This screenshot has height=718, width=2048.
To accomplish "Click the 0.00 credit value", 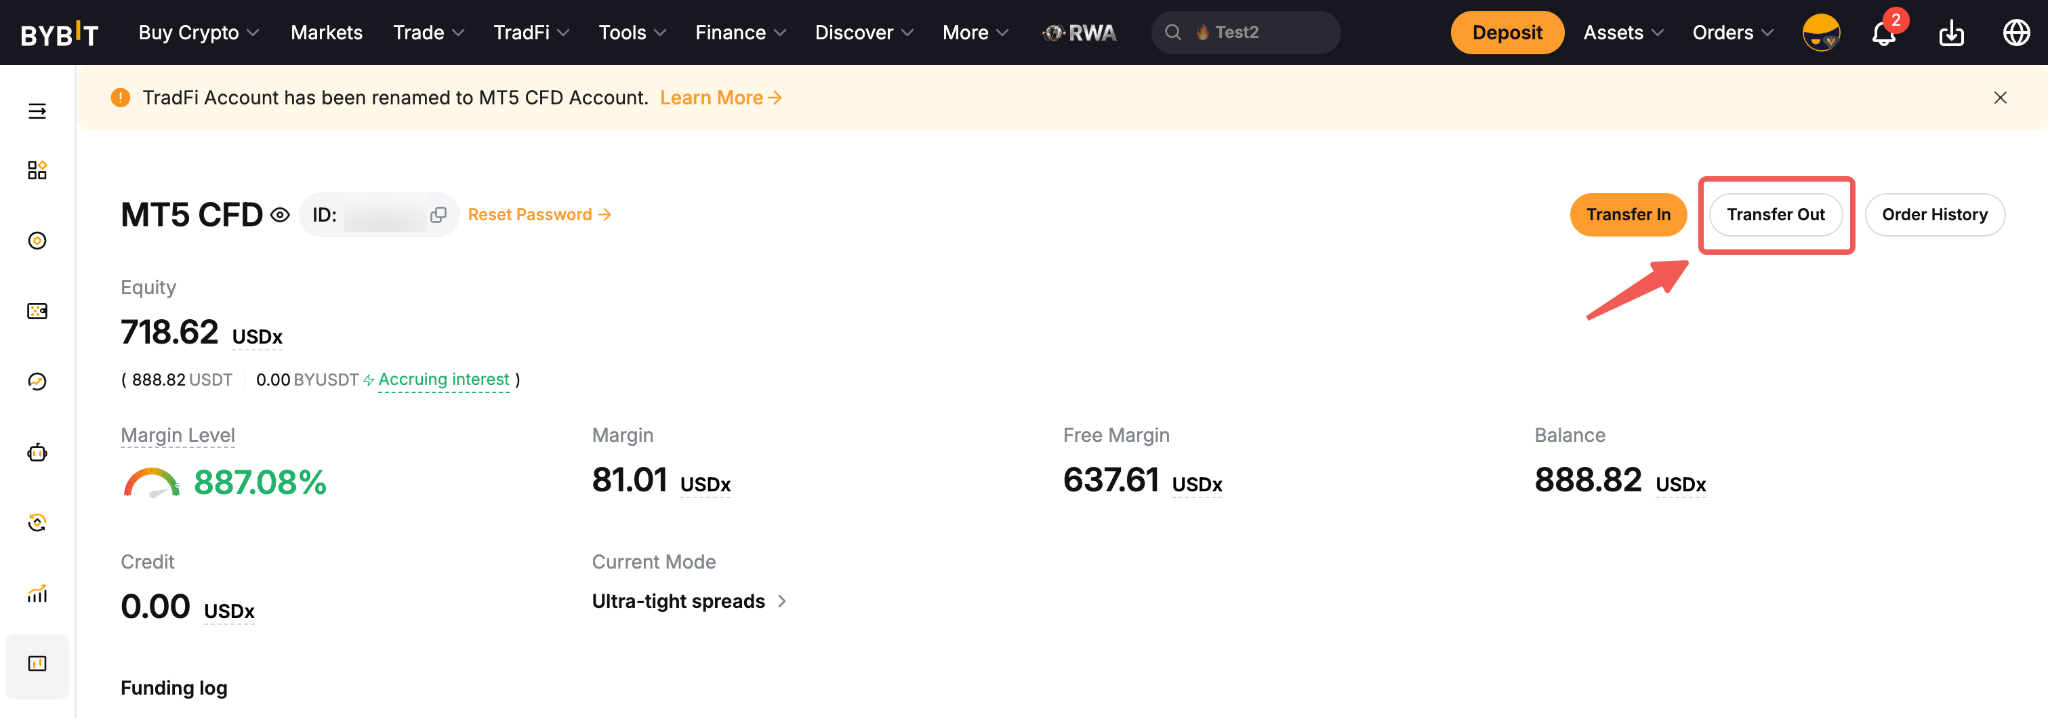I will (x=155, y=607).
